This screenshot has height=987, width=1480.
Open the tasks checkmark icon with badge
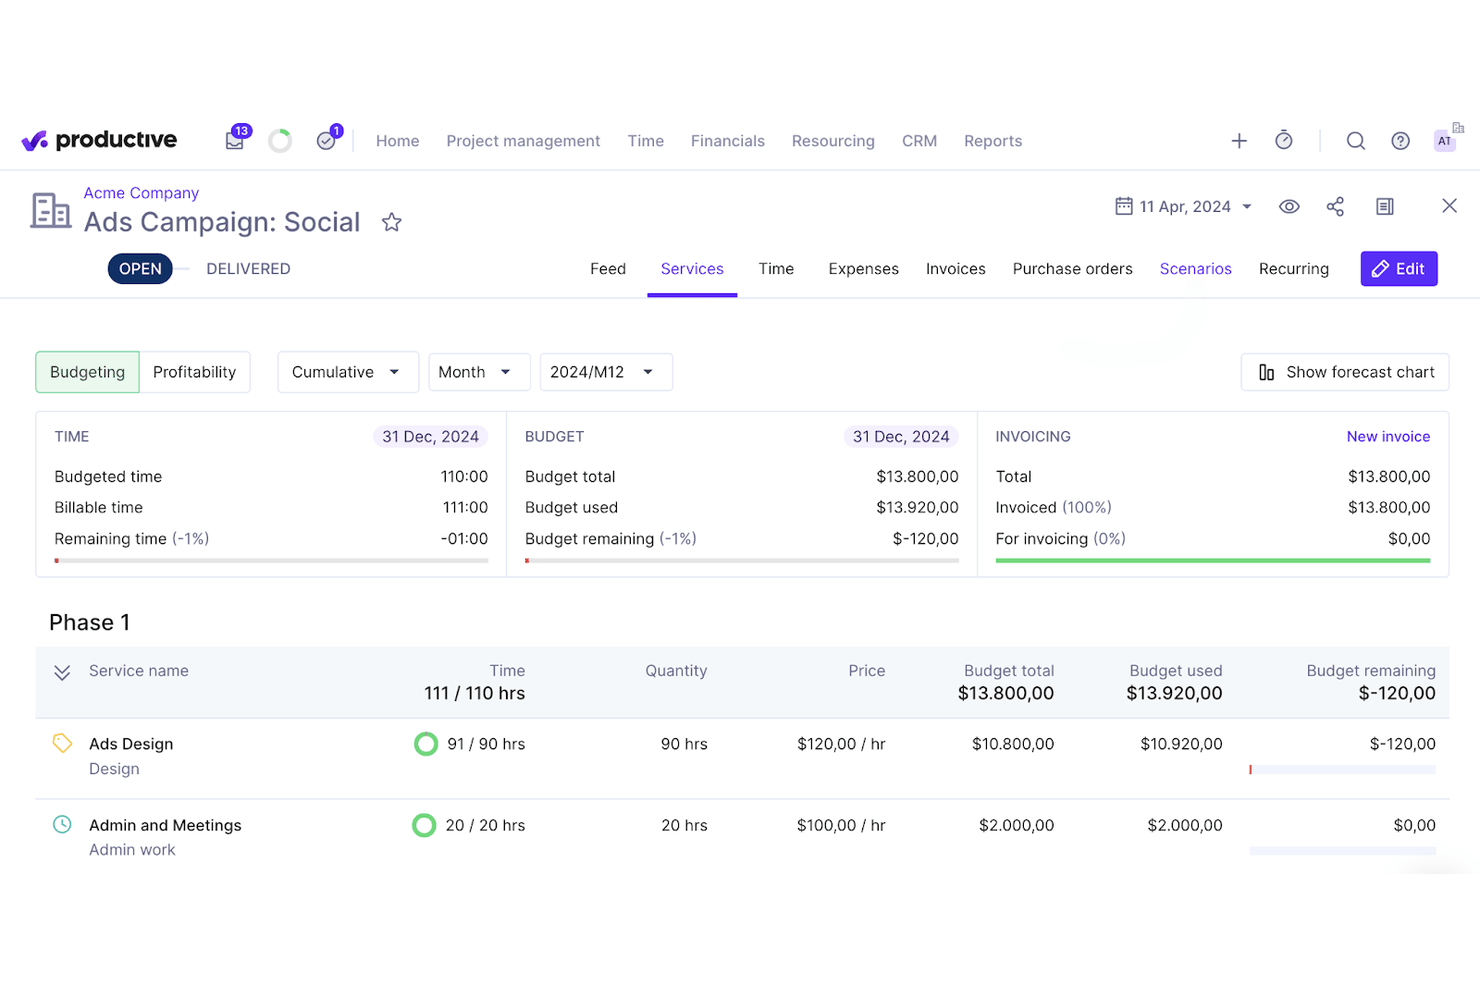tap(326, 141)
